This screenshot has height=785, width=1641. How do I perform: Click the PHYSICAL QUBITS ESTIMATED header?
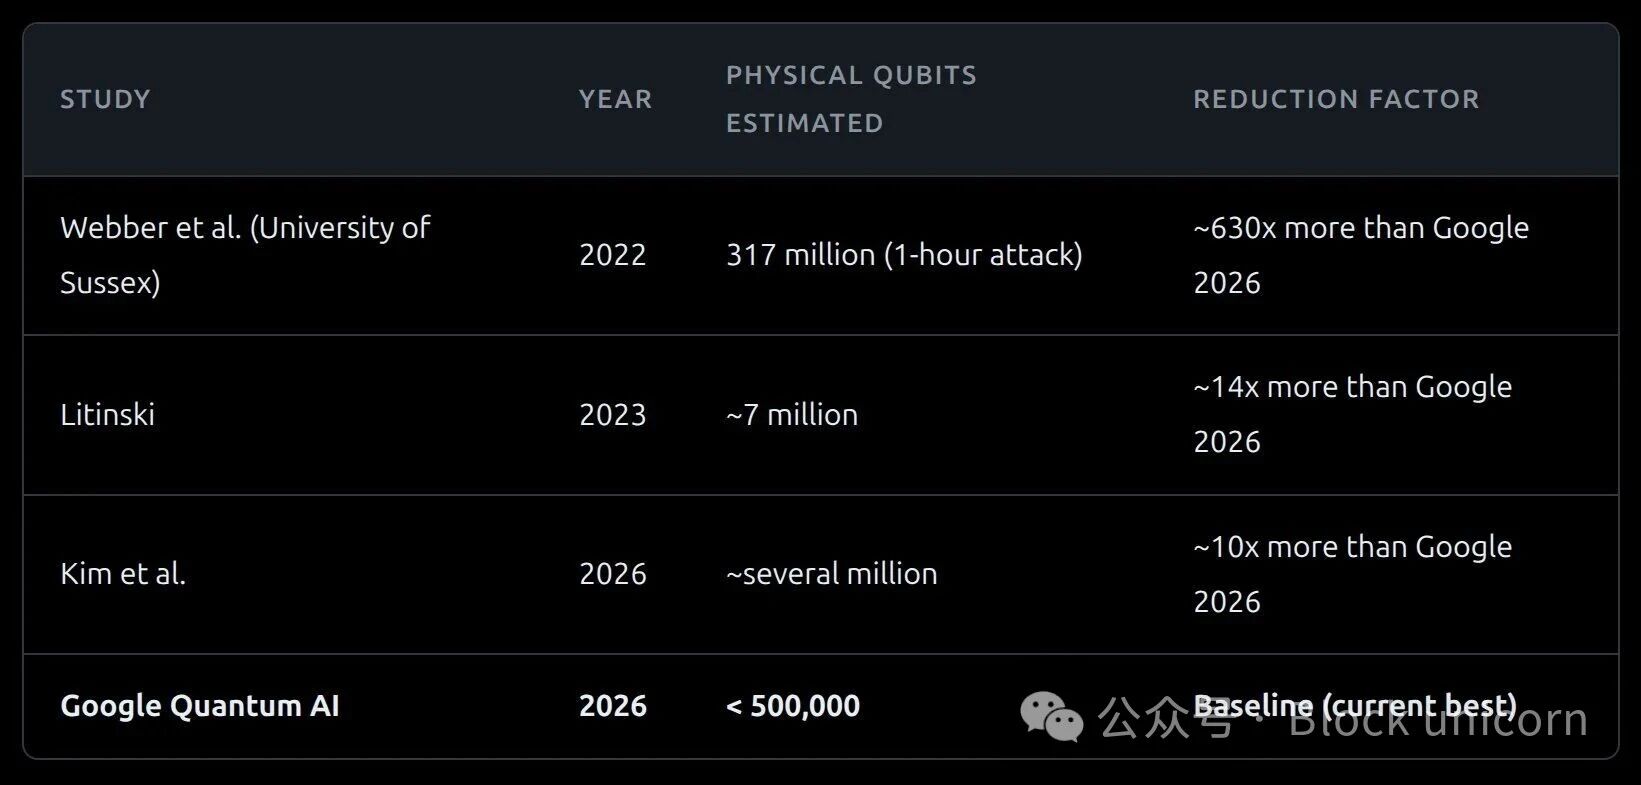click(x=851, y=99)
